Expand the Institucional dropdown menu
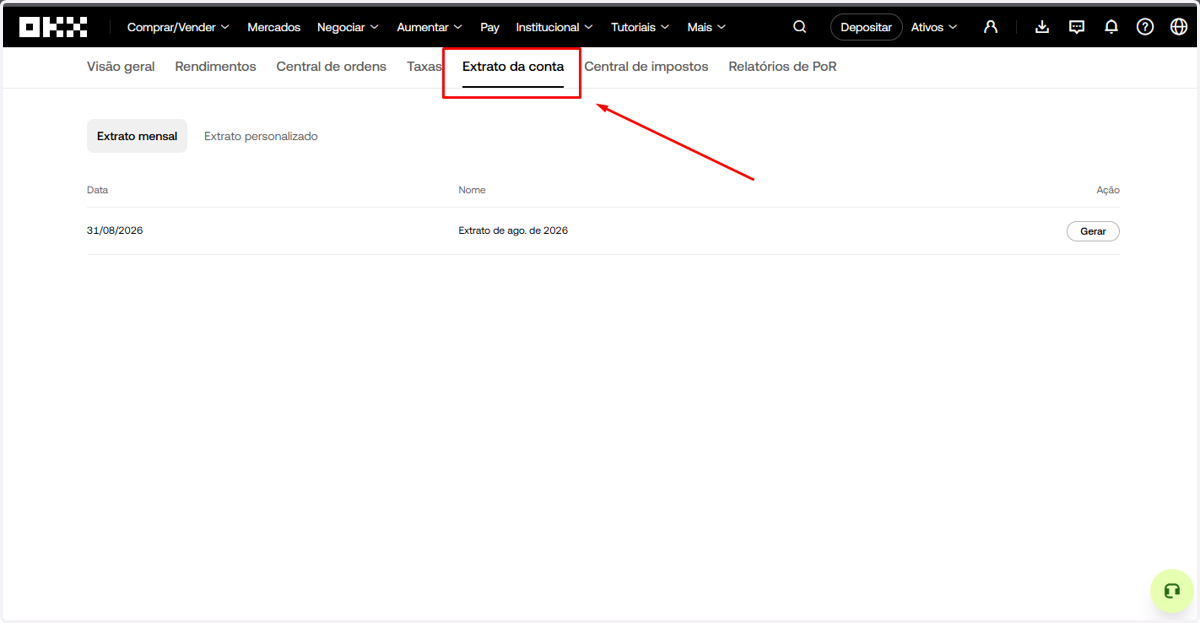This screenshot has width=1200, height=623. [x=554, y=27]
